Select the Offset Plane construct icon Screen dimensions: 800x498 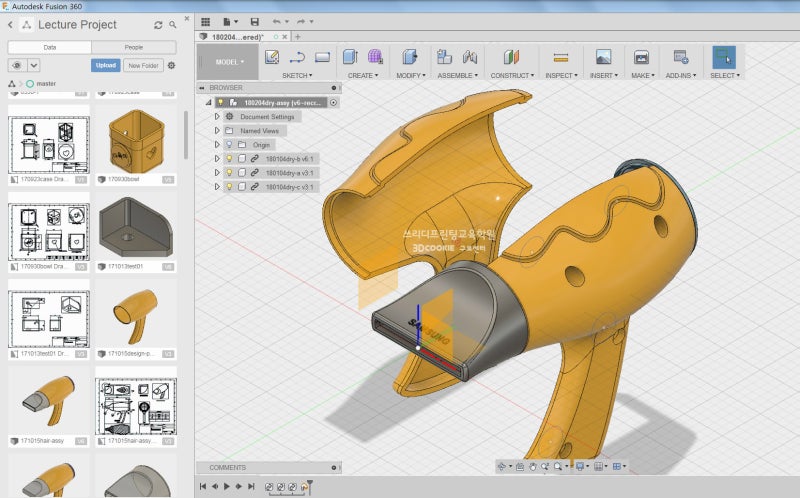point(511,57)
